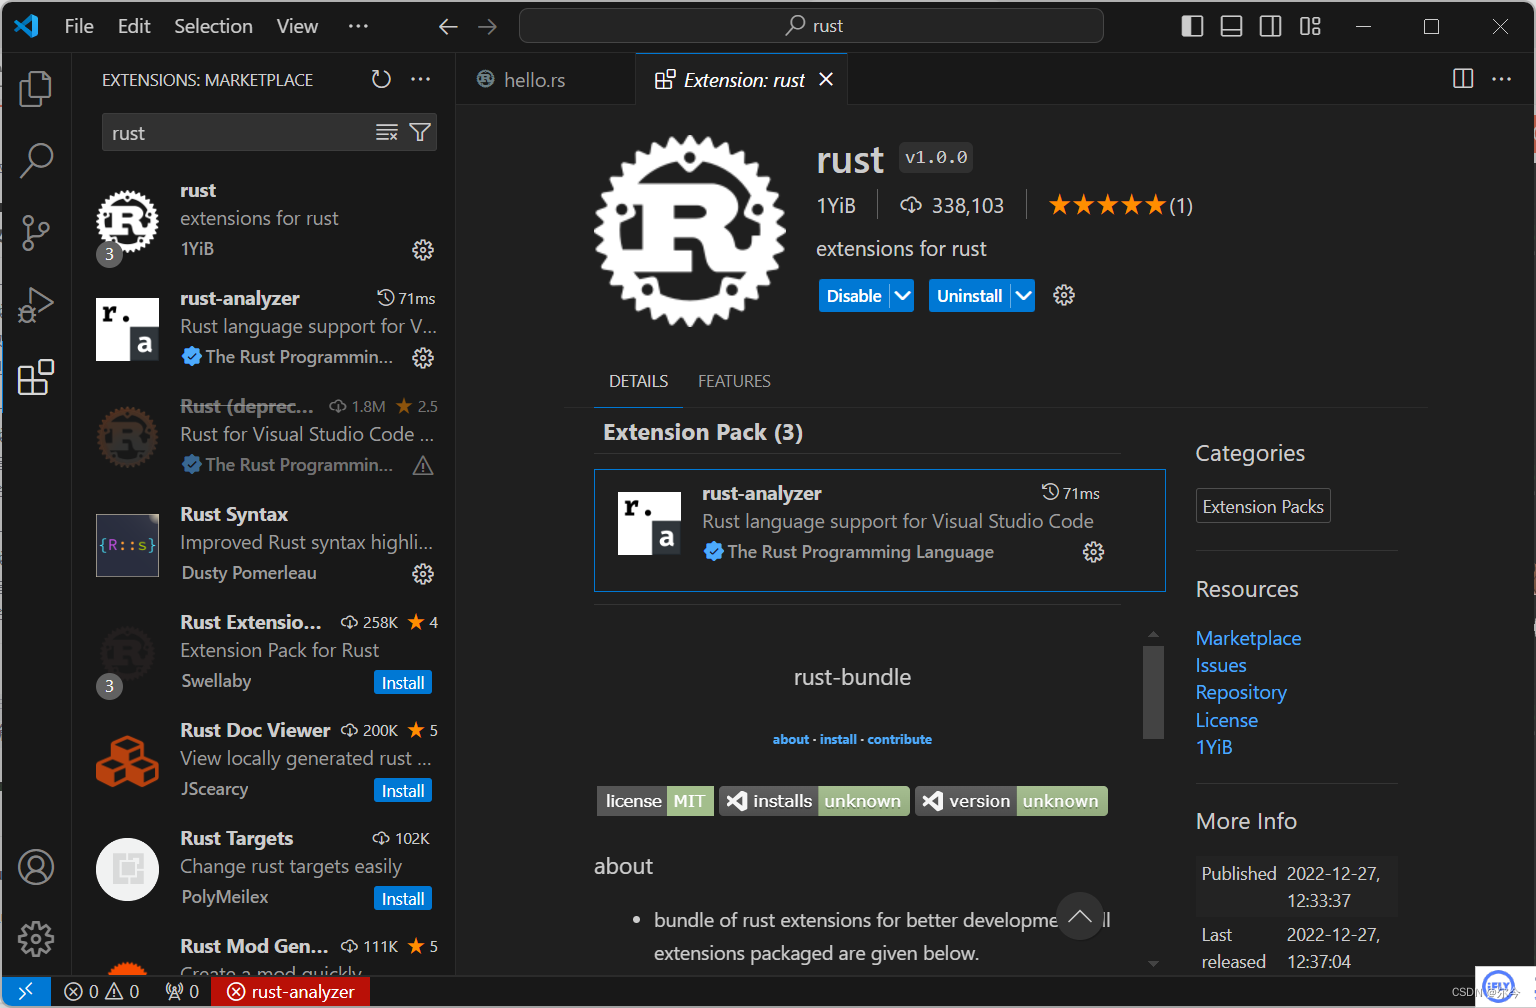Switch to the DETAILS tab

click(x=638, y=381)
